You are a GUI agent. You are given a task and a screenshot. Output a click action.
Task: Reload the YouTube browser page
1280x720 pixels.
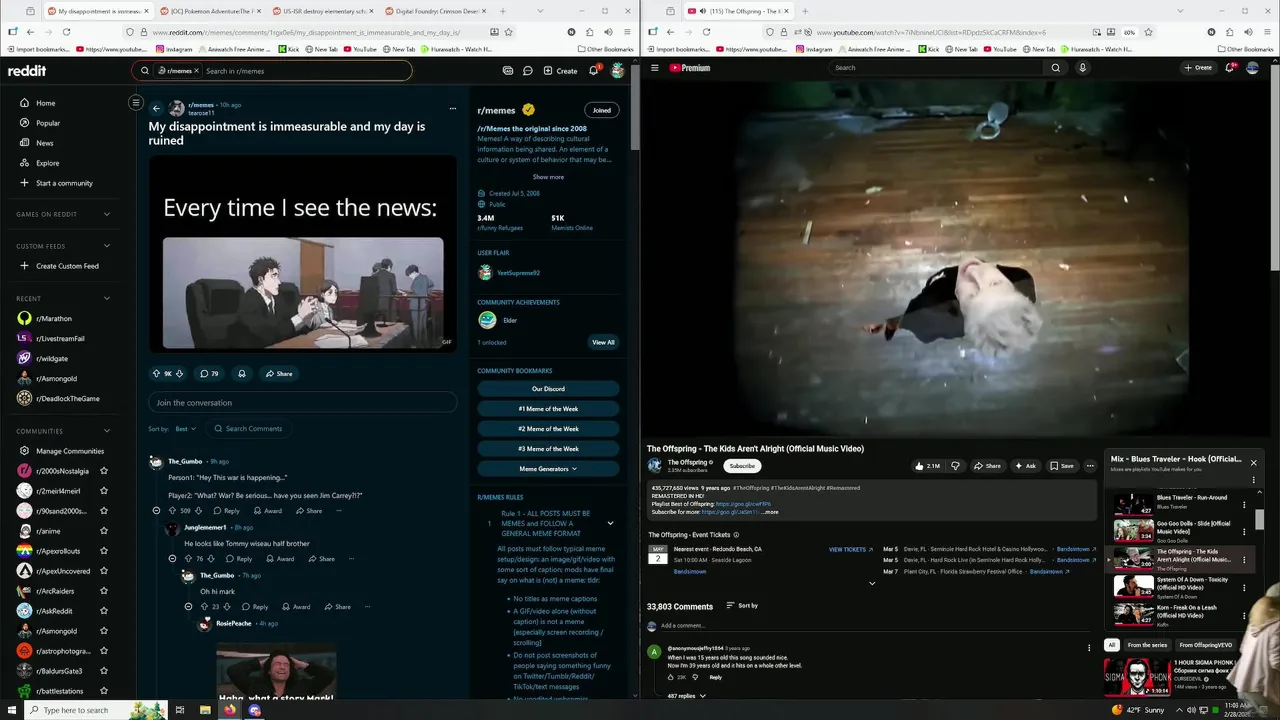point(706,32)
